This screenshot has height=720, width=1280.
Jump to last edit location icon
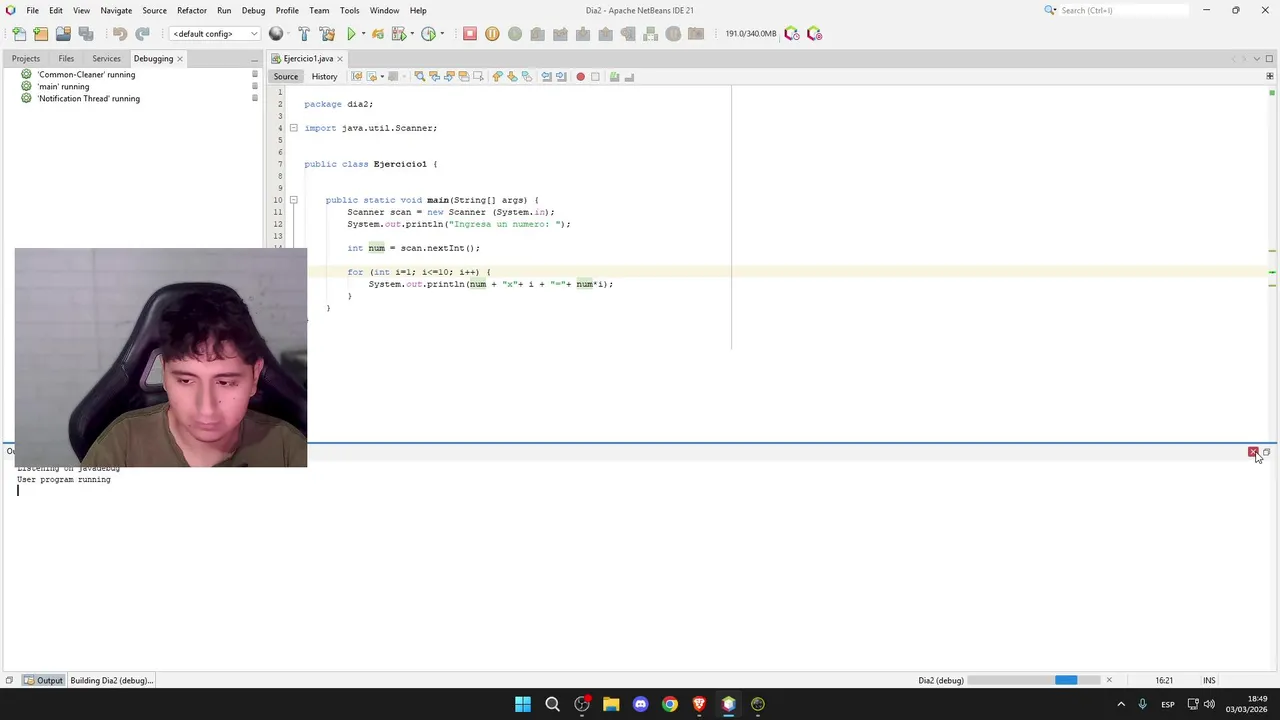point(356,76)
